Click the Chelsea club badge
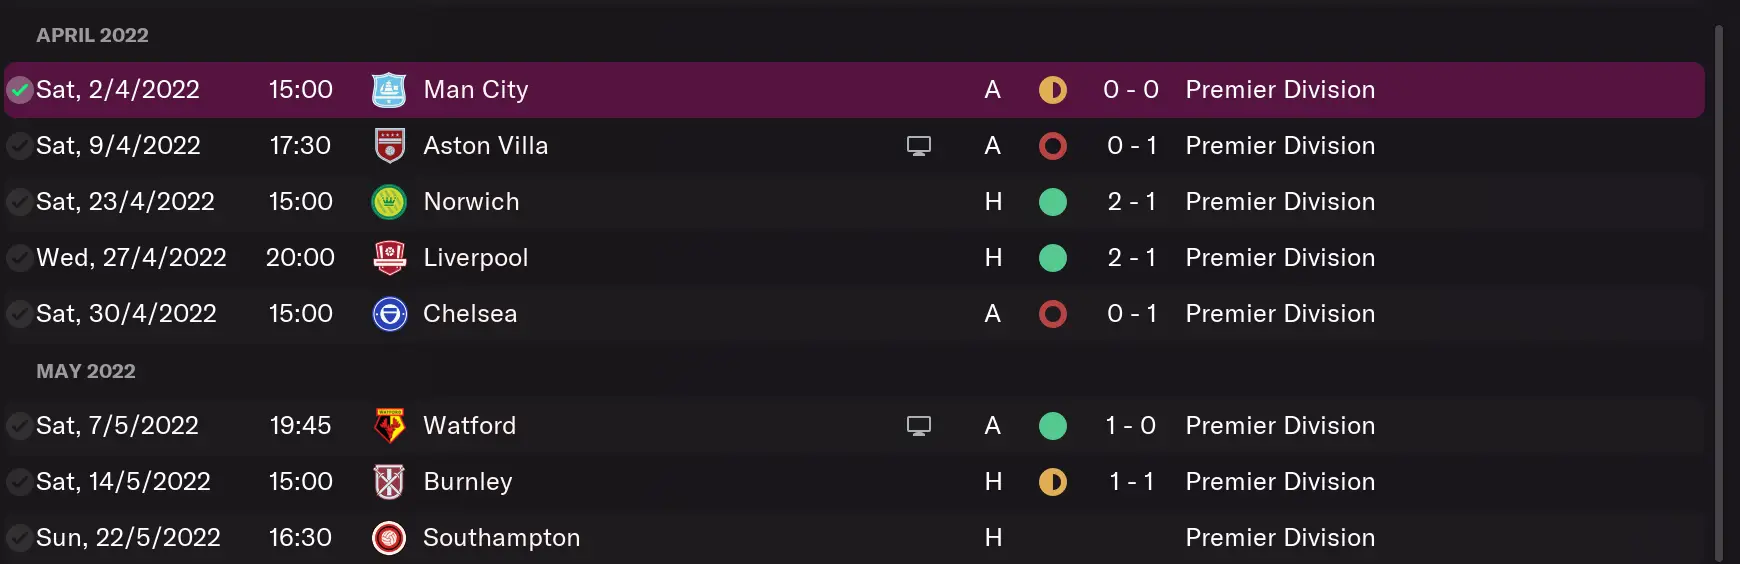Image resolution: width=1740 pixels, height=564 pixels. (389, 314)
